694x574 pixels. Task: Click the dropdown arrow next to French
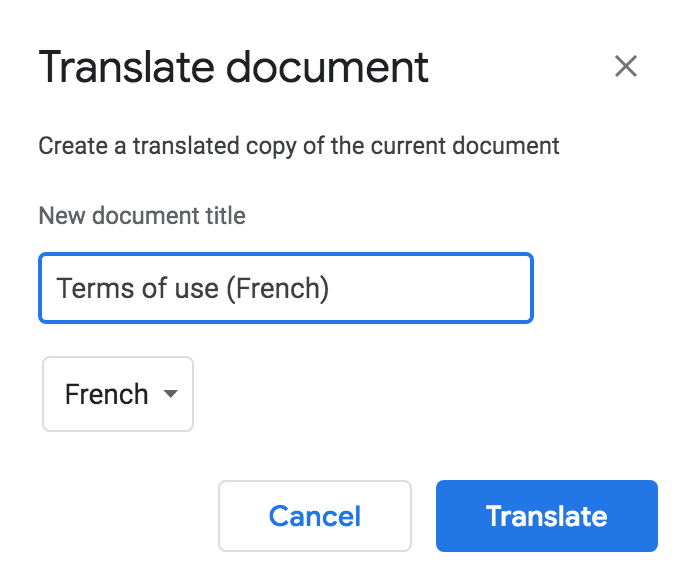170,394
